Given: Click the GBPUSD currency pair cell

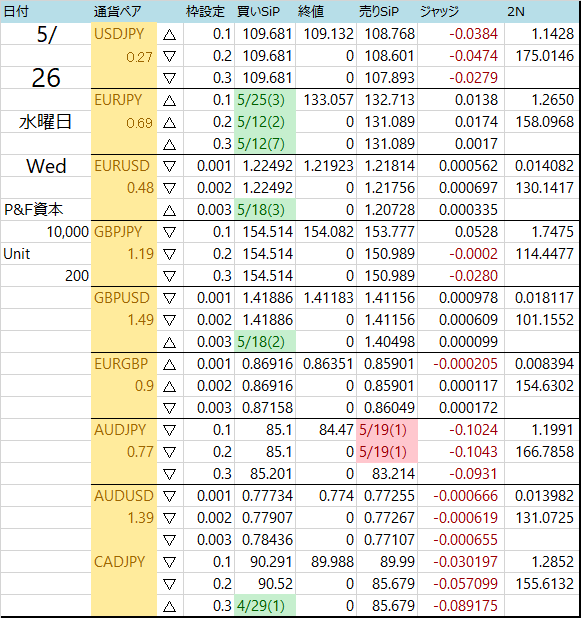Looking at the screenshot, I should click(x=122, y=298).
